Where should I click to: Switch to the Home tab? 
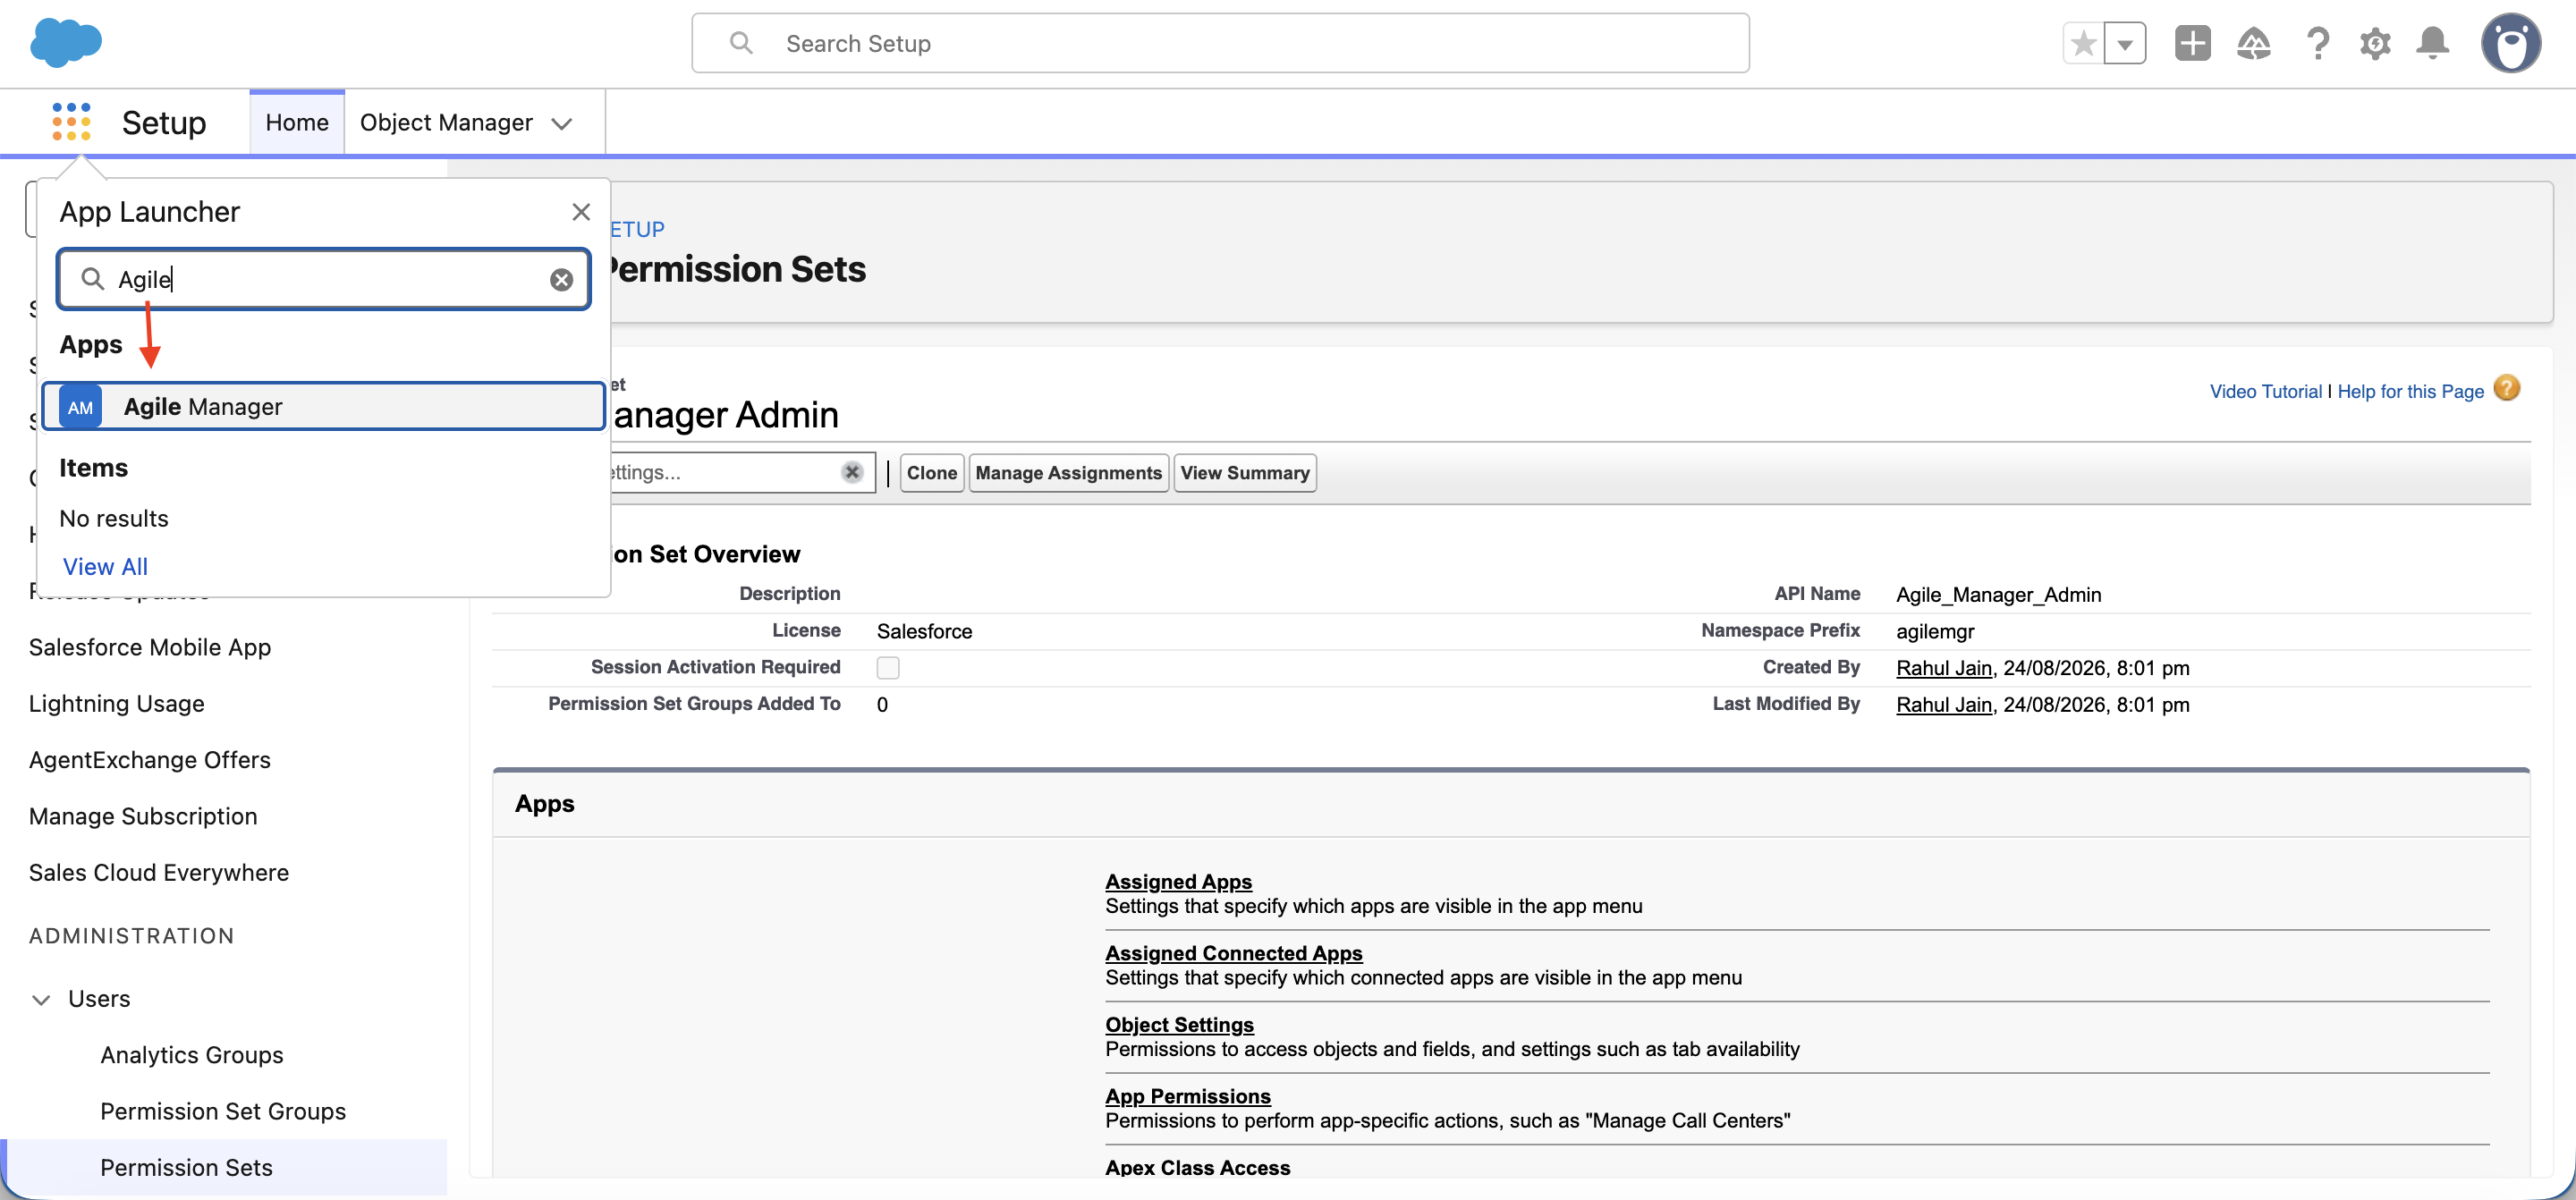pos(297,122)
